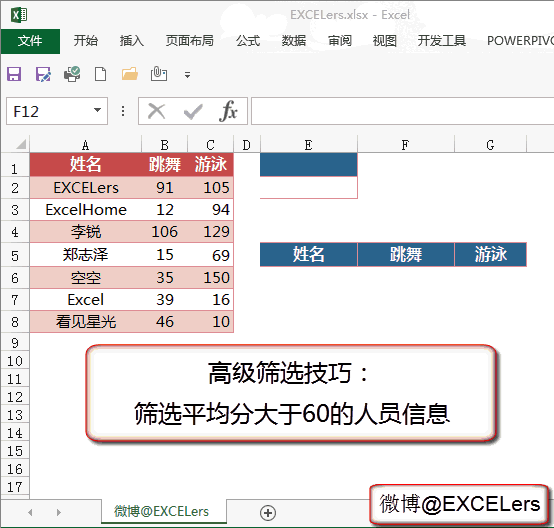Open the 文件 File tab
Image resolution: width=554 pixels, height=528 pixels.
(30, 41)
